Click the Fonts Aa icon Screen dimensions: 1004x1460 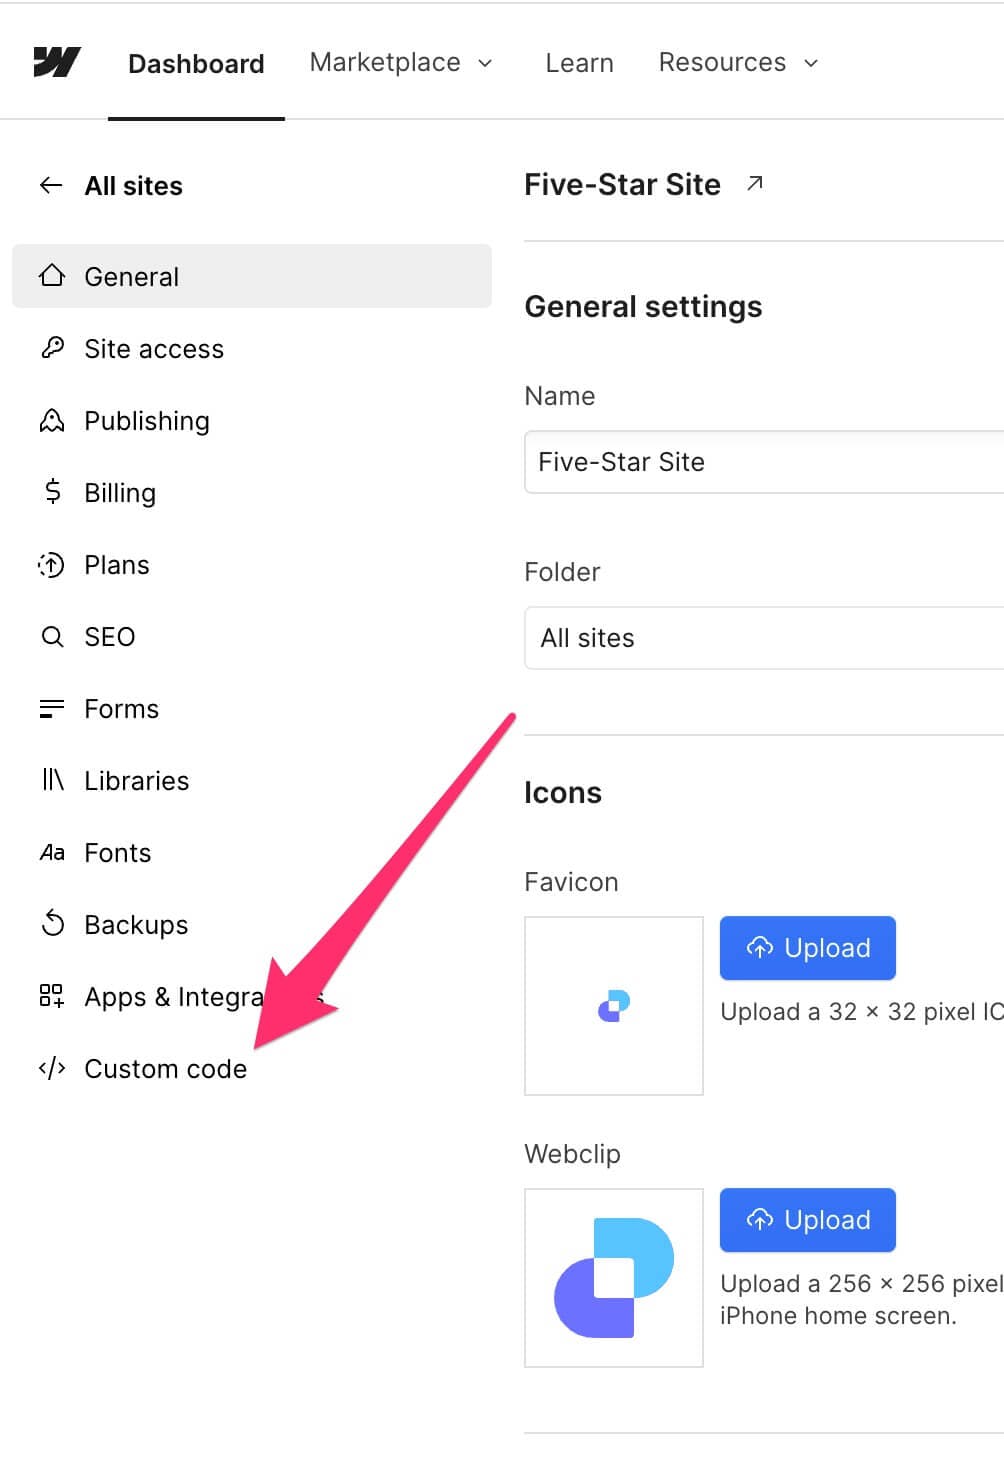pos(52,852)
